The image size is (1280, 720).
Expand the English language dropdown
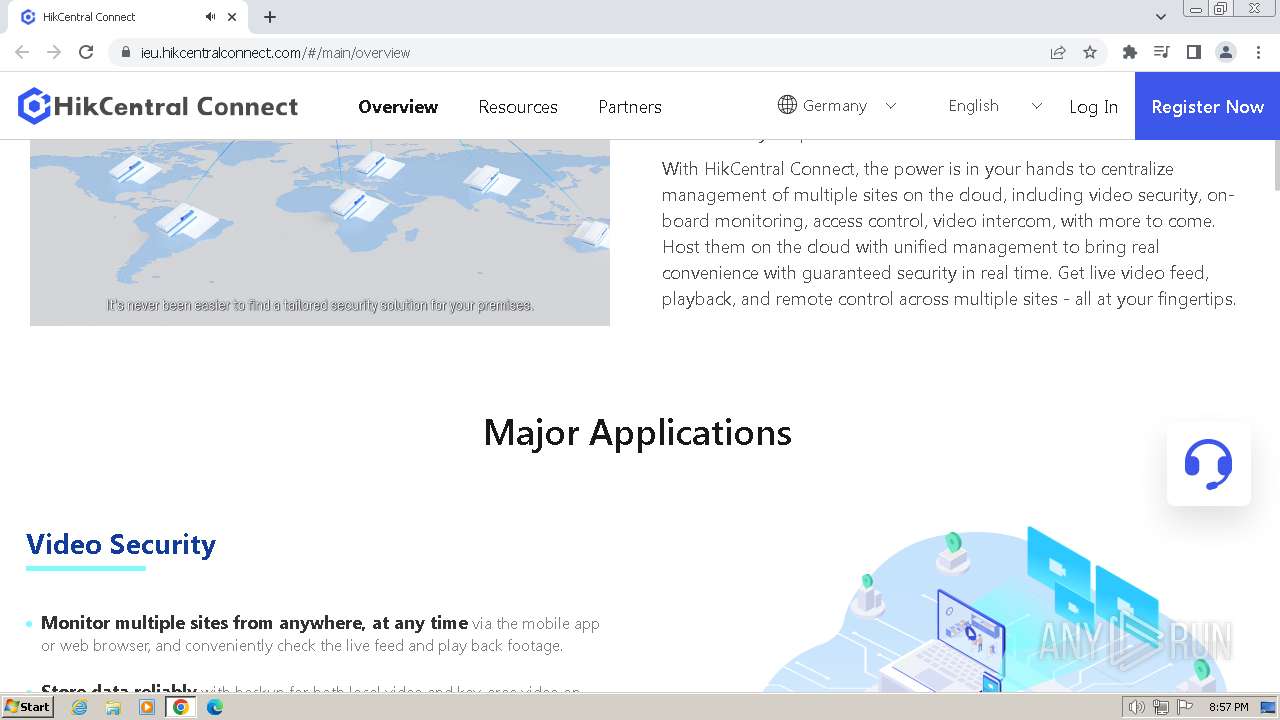click(x=1036, y=106)
